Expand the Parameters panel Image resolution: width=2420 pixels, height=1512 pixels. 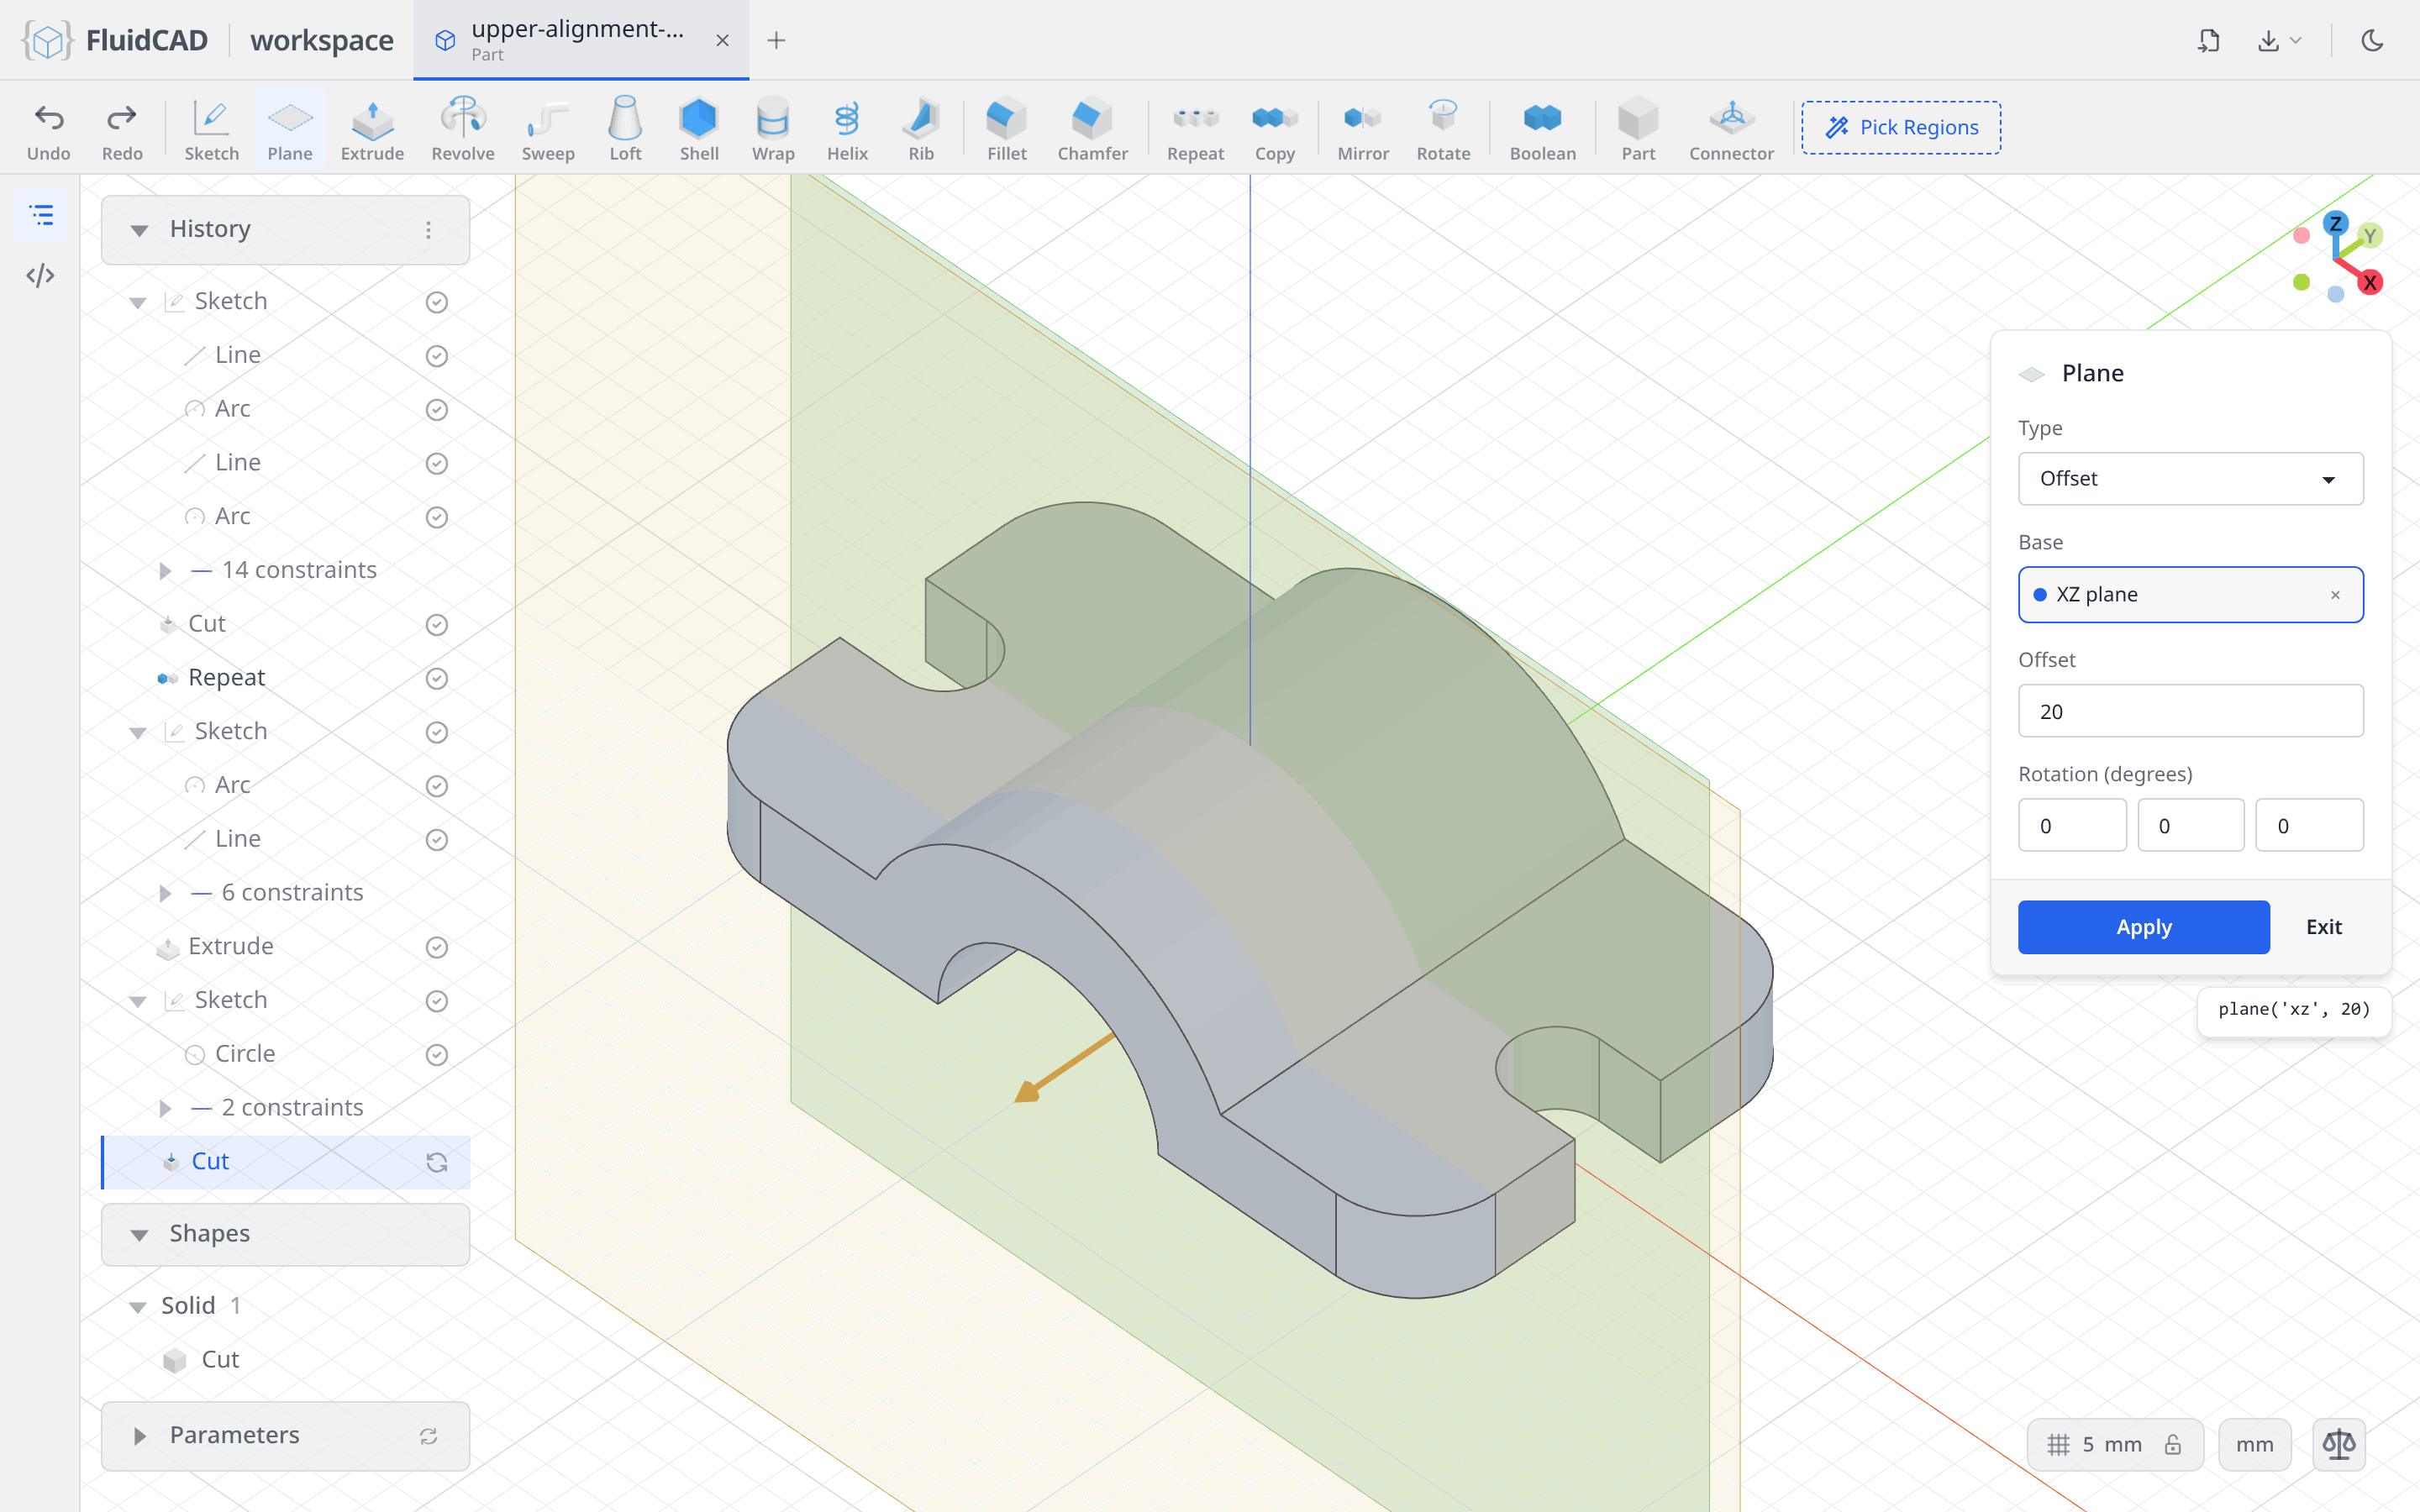(140, 1436)
